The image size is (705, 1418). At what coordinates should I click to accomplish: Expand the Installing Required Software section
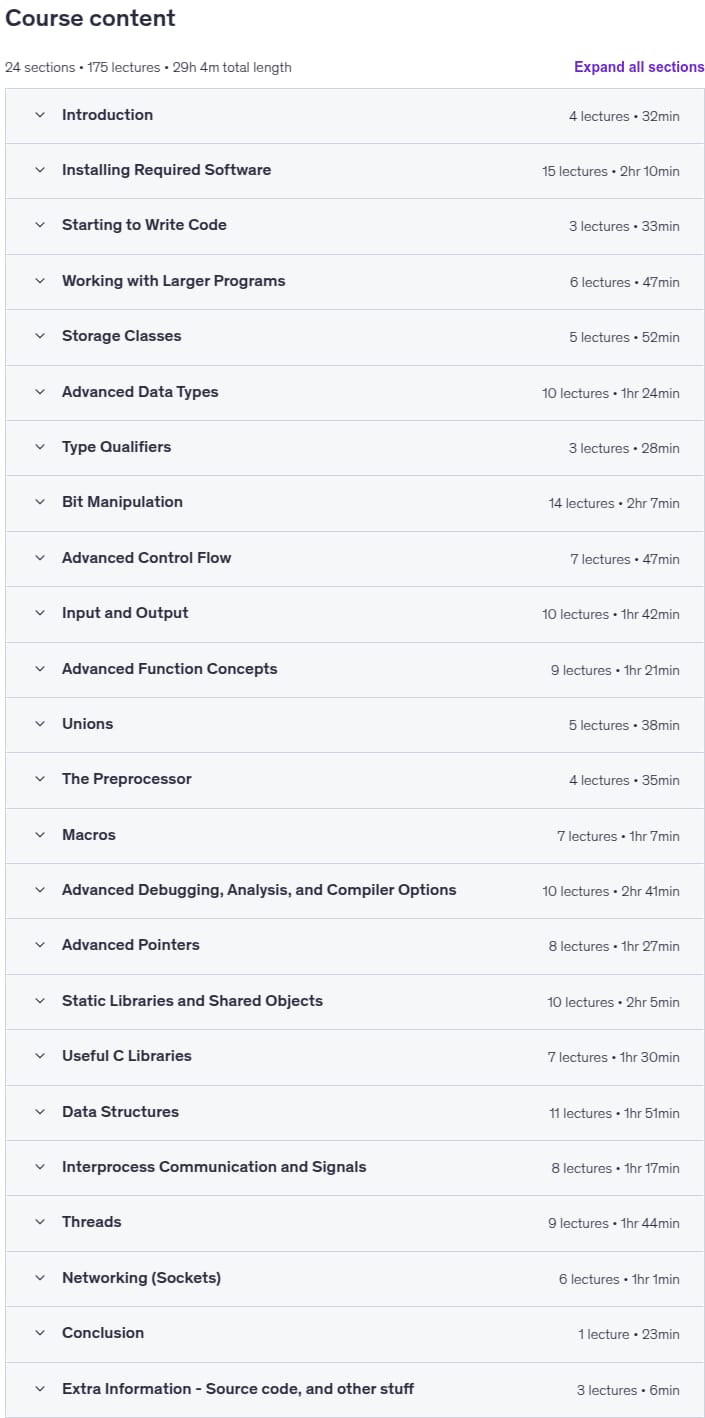tap(355, 171)
